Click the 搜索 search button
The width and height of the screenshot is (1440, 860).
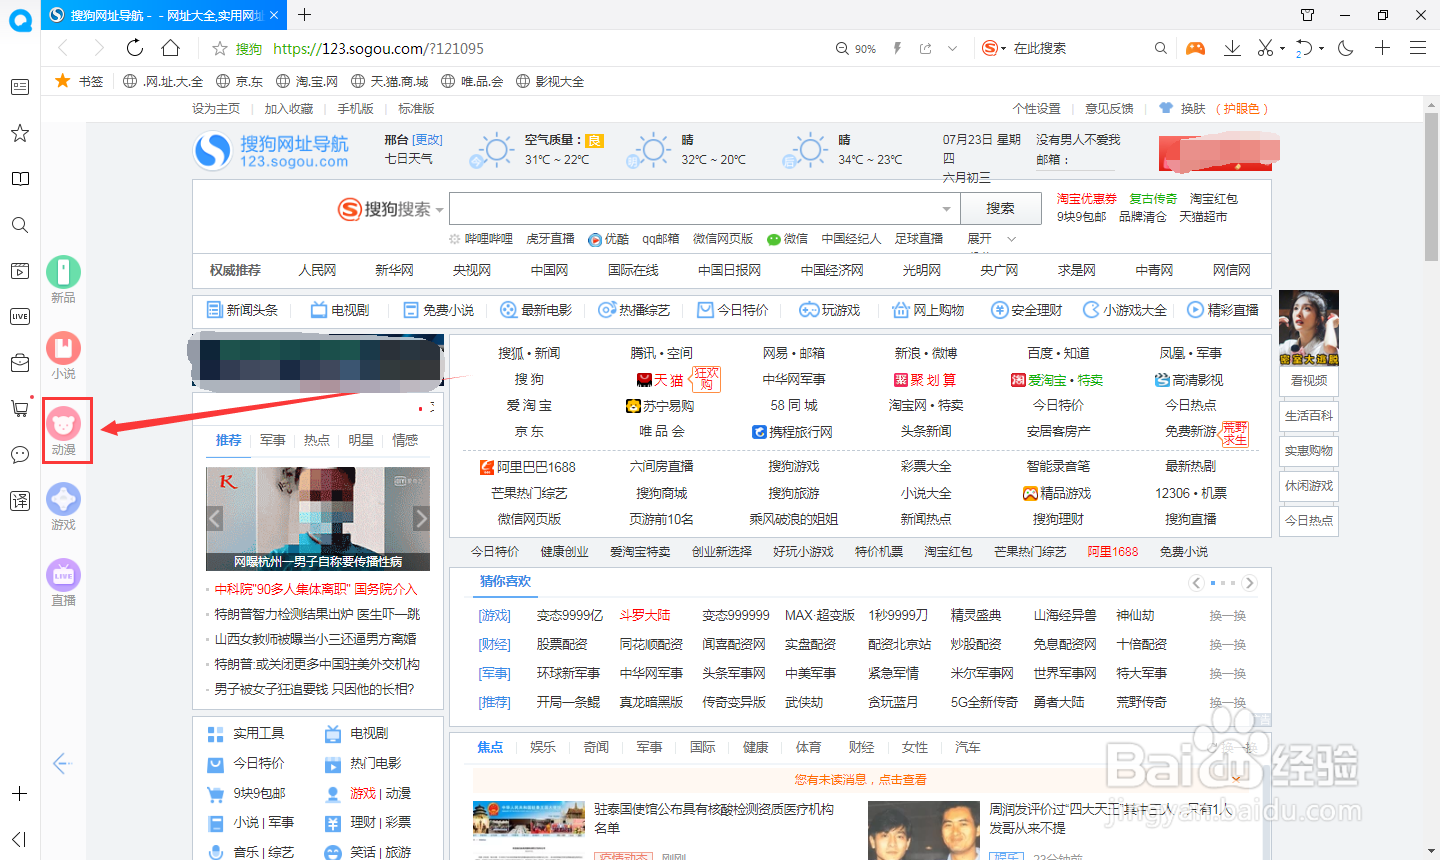[x=1000, y=208]
